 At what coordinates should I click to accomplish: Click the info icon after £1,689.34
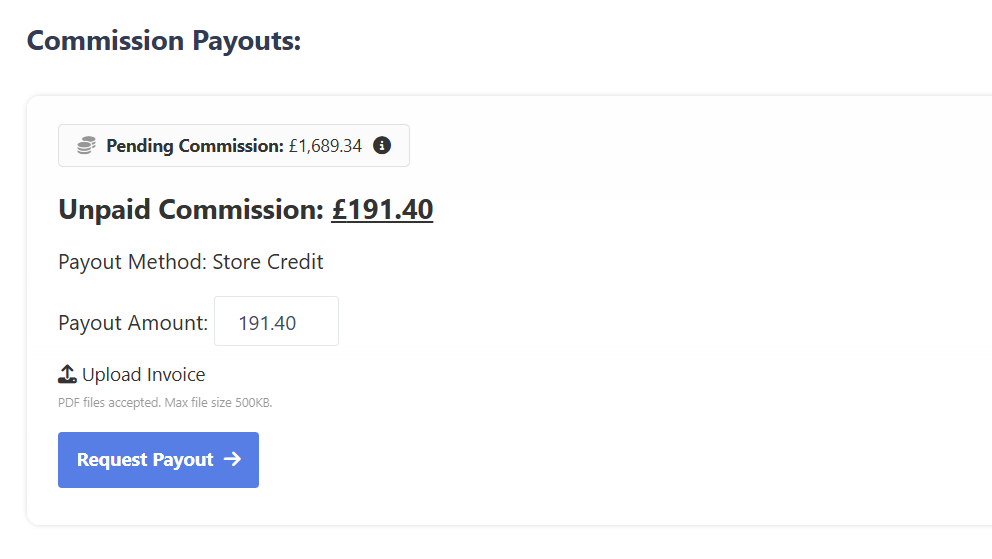381,146
